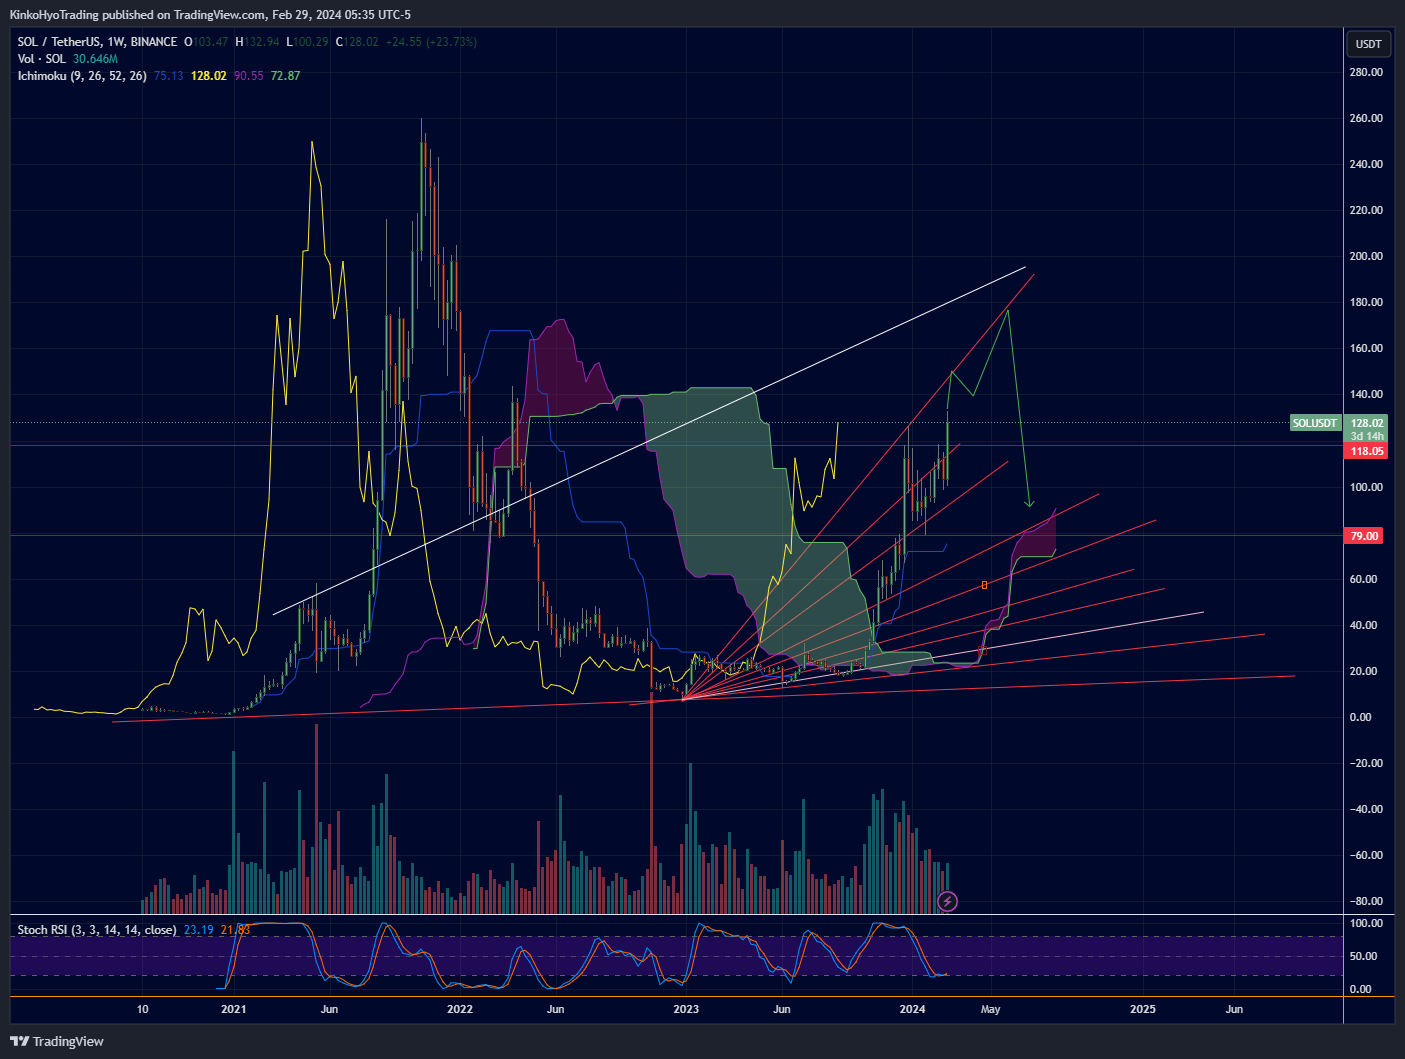1405x1059 pixels.
Task: Click the Ichimoku blue value 75.13
Action: 169,76
